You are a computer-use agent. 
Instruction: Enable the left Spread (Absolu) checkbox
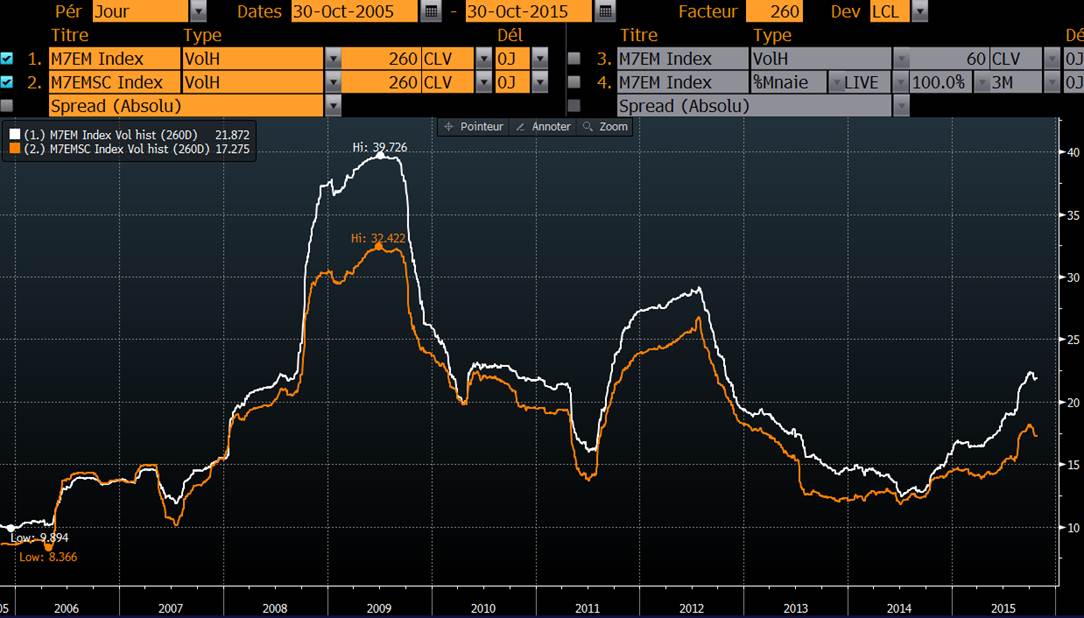pyautogui.click(x=7, y=106)
